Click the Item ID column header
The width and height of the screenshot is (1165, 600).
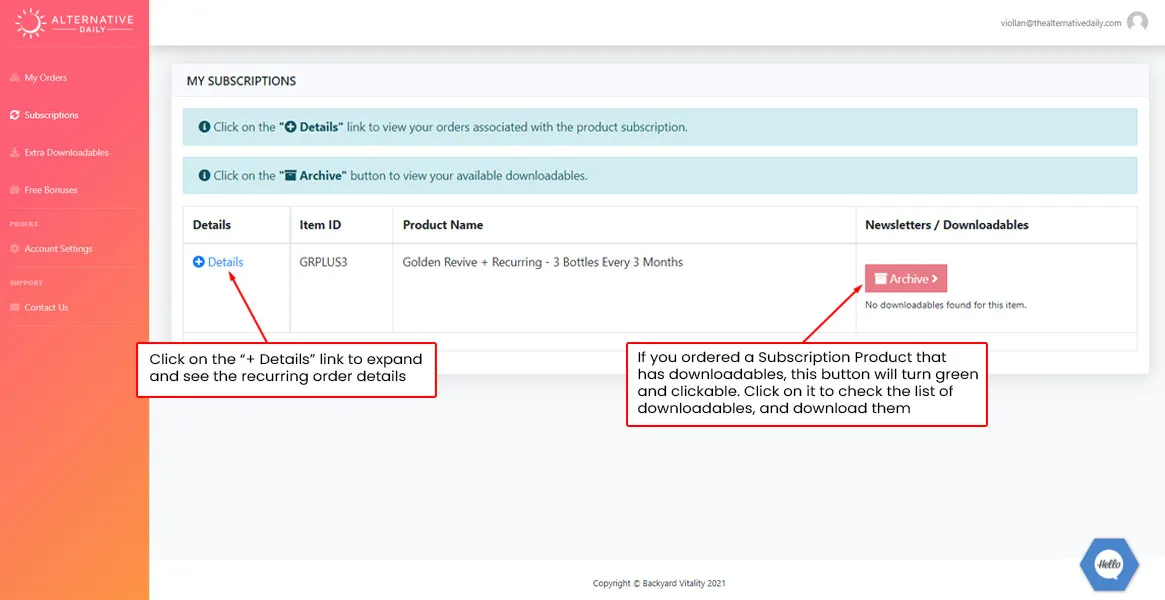(320, 225)
